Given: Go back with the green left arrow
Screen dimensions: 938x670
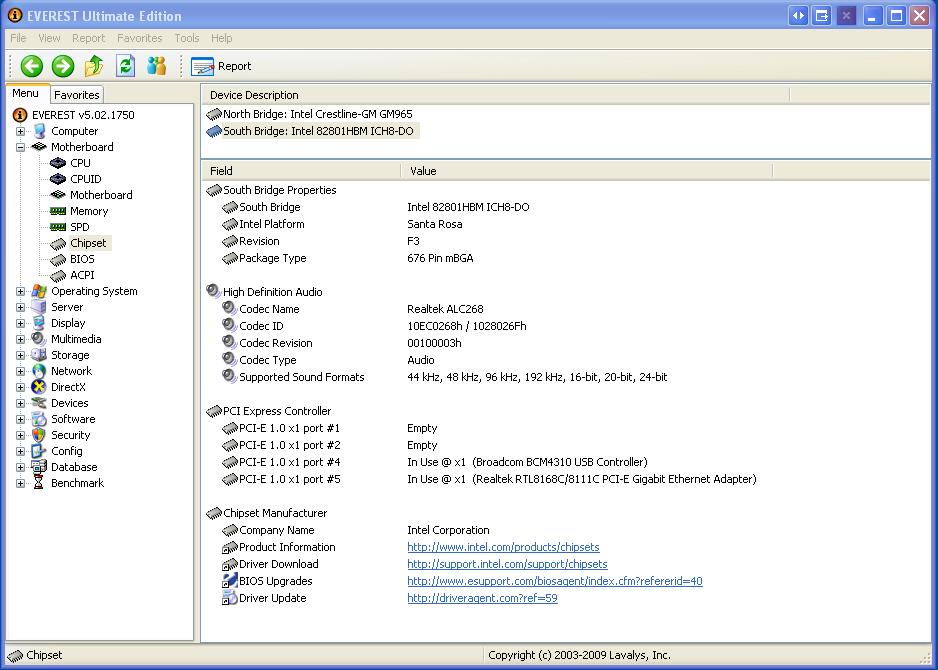Looking at the screenshot, I should click(x=32, y=66).
